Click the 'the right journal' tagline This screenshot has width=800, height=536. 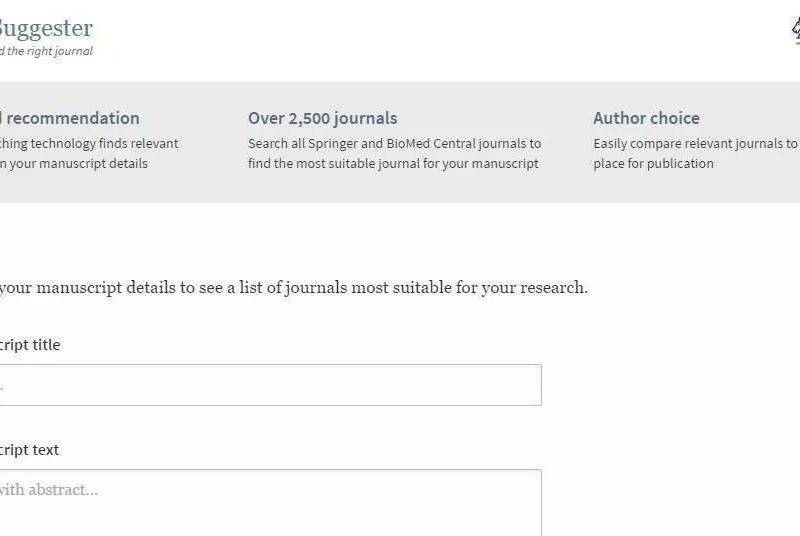[x=48, y=51]
